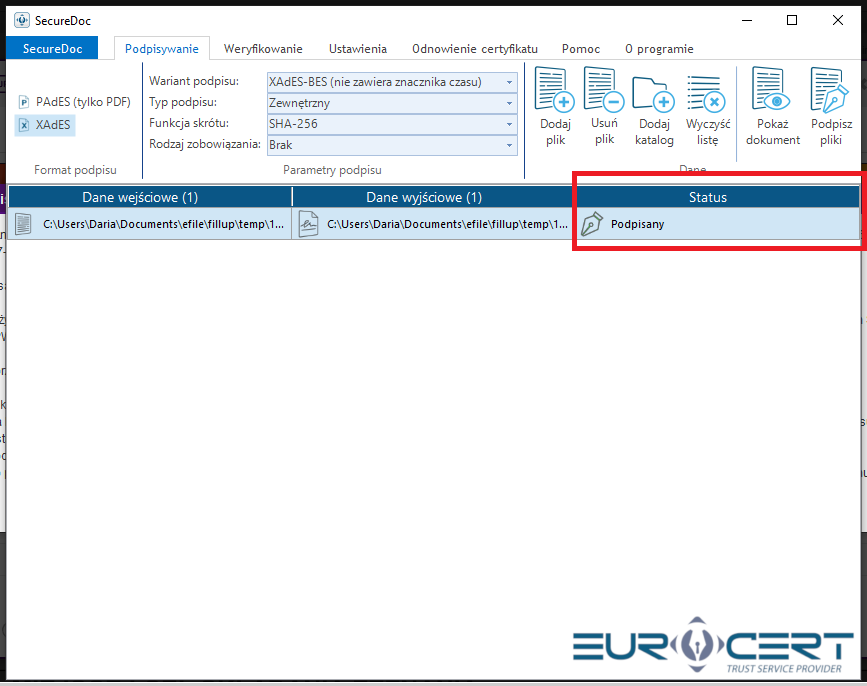Click the Dane wyjściowe (1) column header
Image resolution: width=867 pixels, height=686 pixels.
(432, 197)
